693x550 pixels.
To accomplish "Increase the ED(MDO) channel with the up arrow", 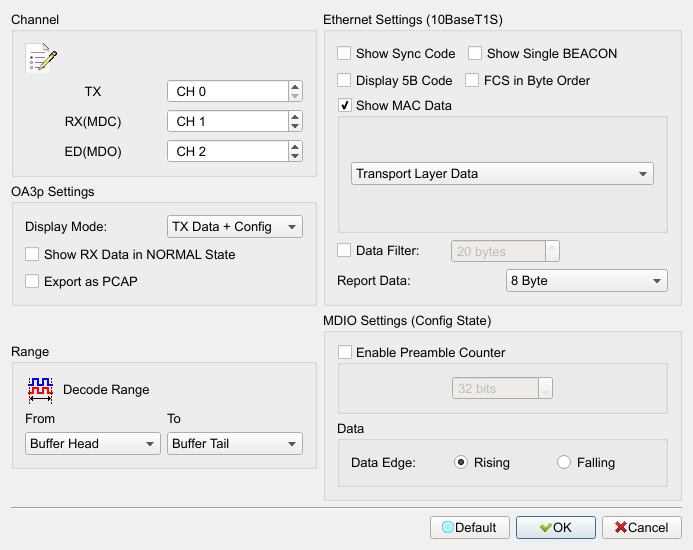I will tap(295, 146).
